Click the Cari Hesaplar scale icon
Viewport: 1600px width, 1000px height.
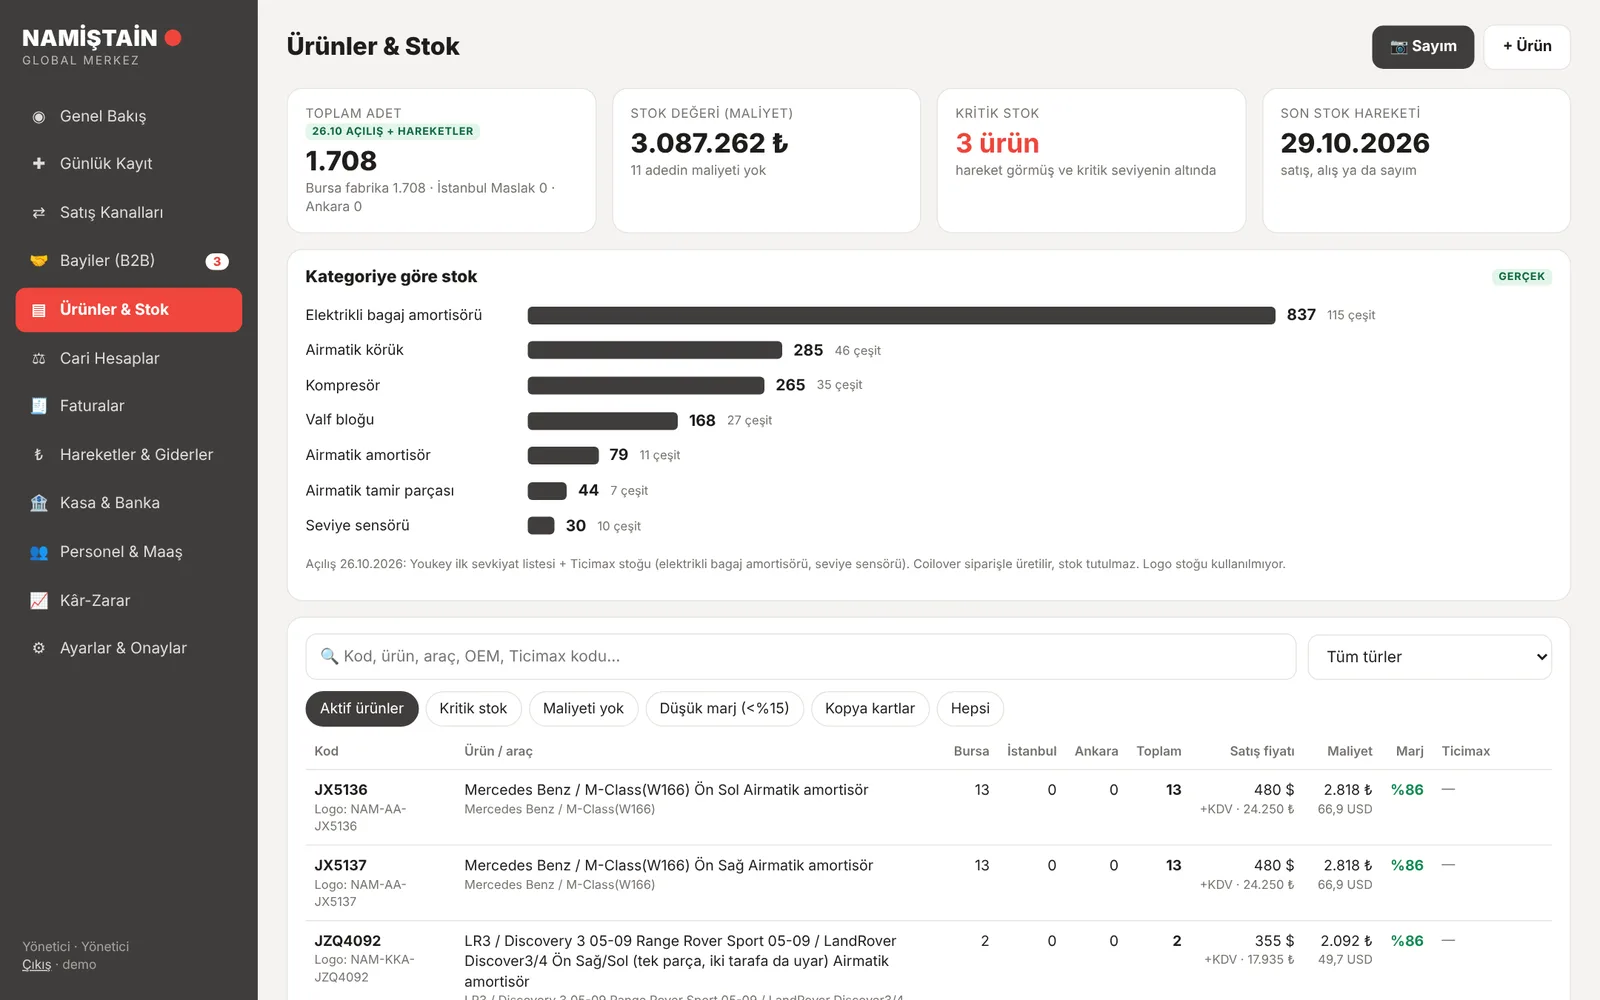[39, 358]
